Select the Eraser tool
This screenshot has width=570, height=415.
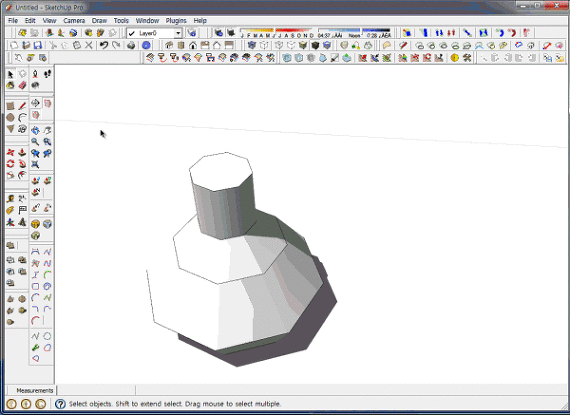pyautogui.click(x=23, y=85)
